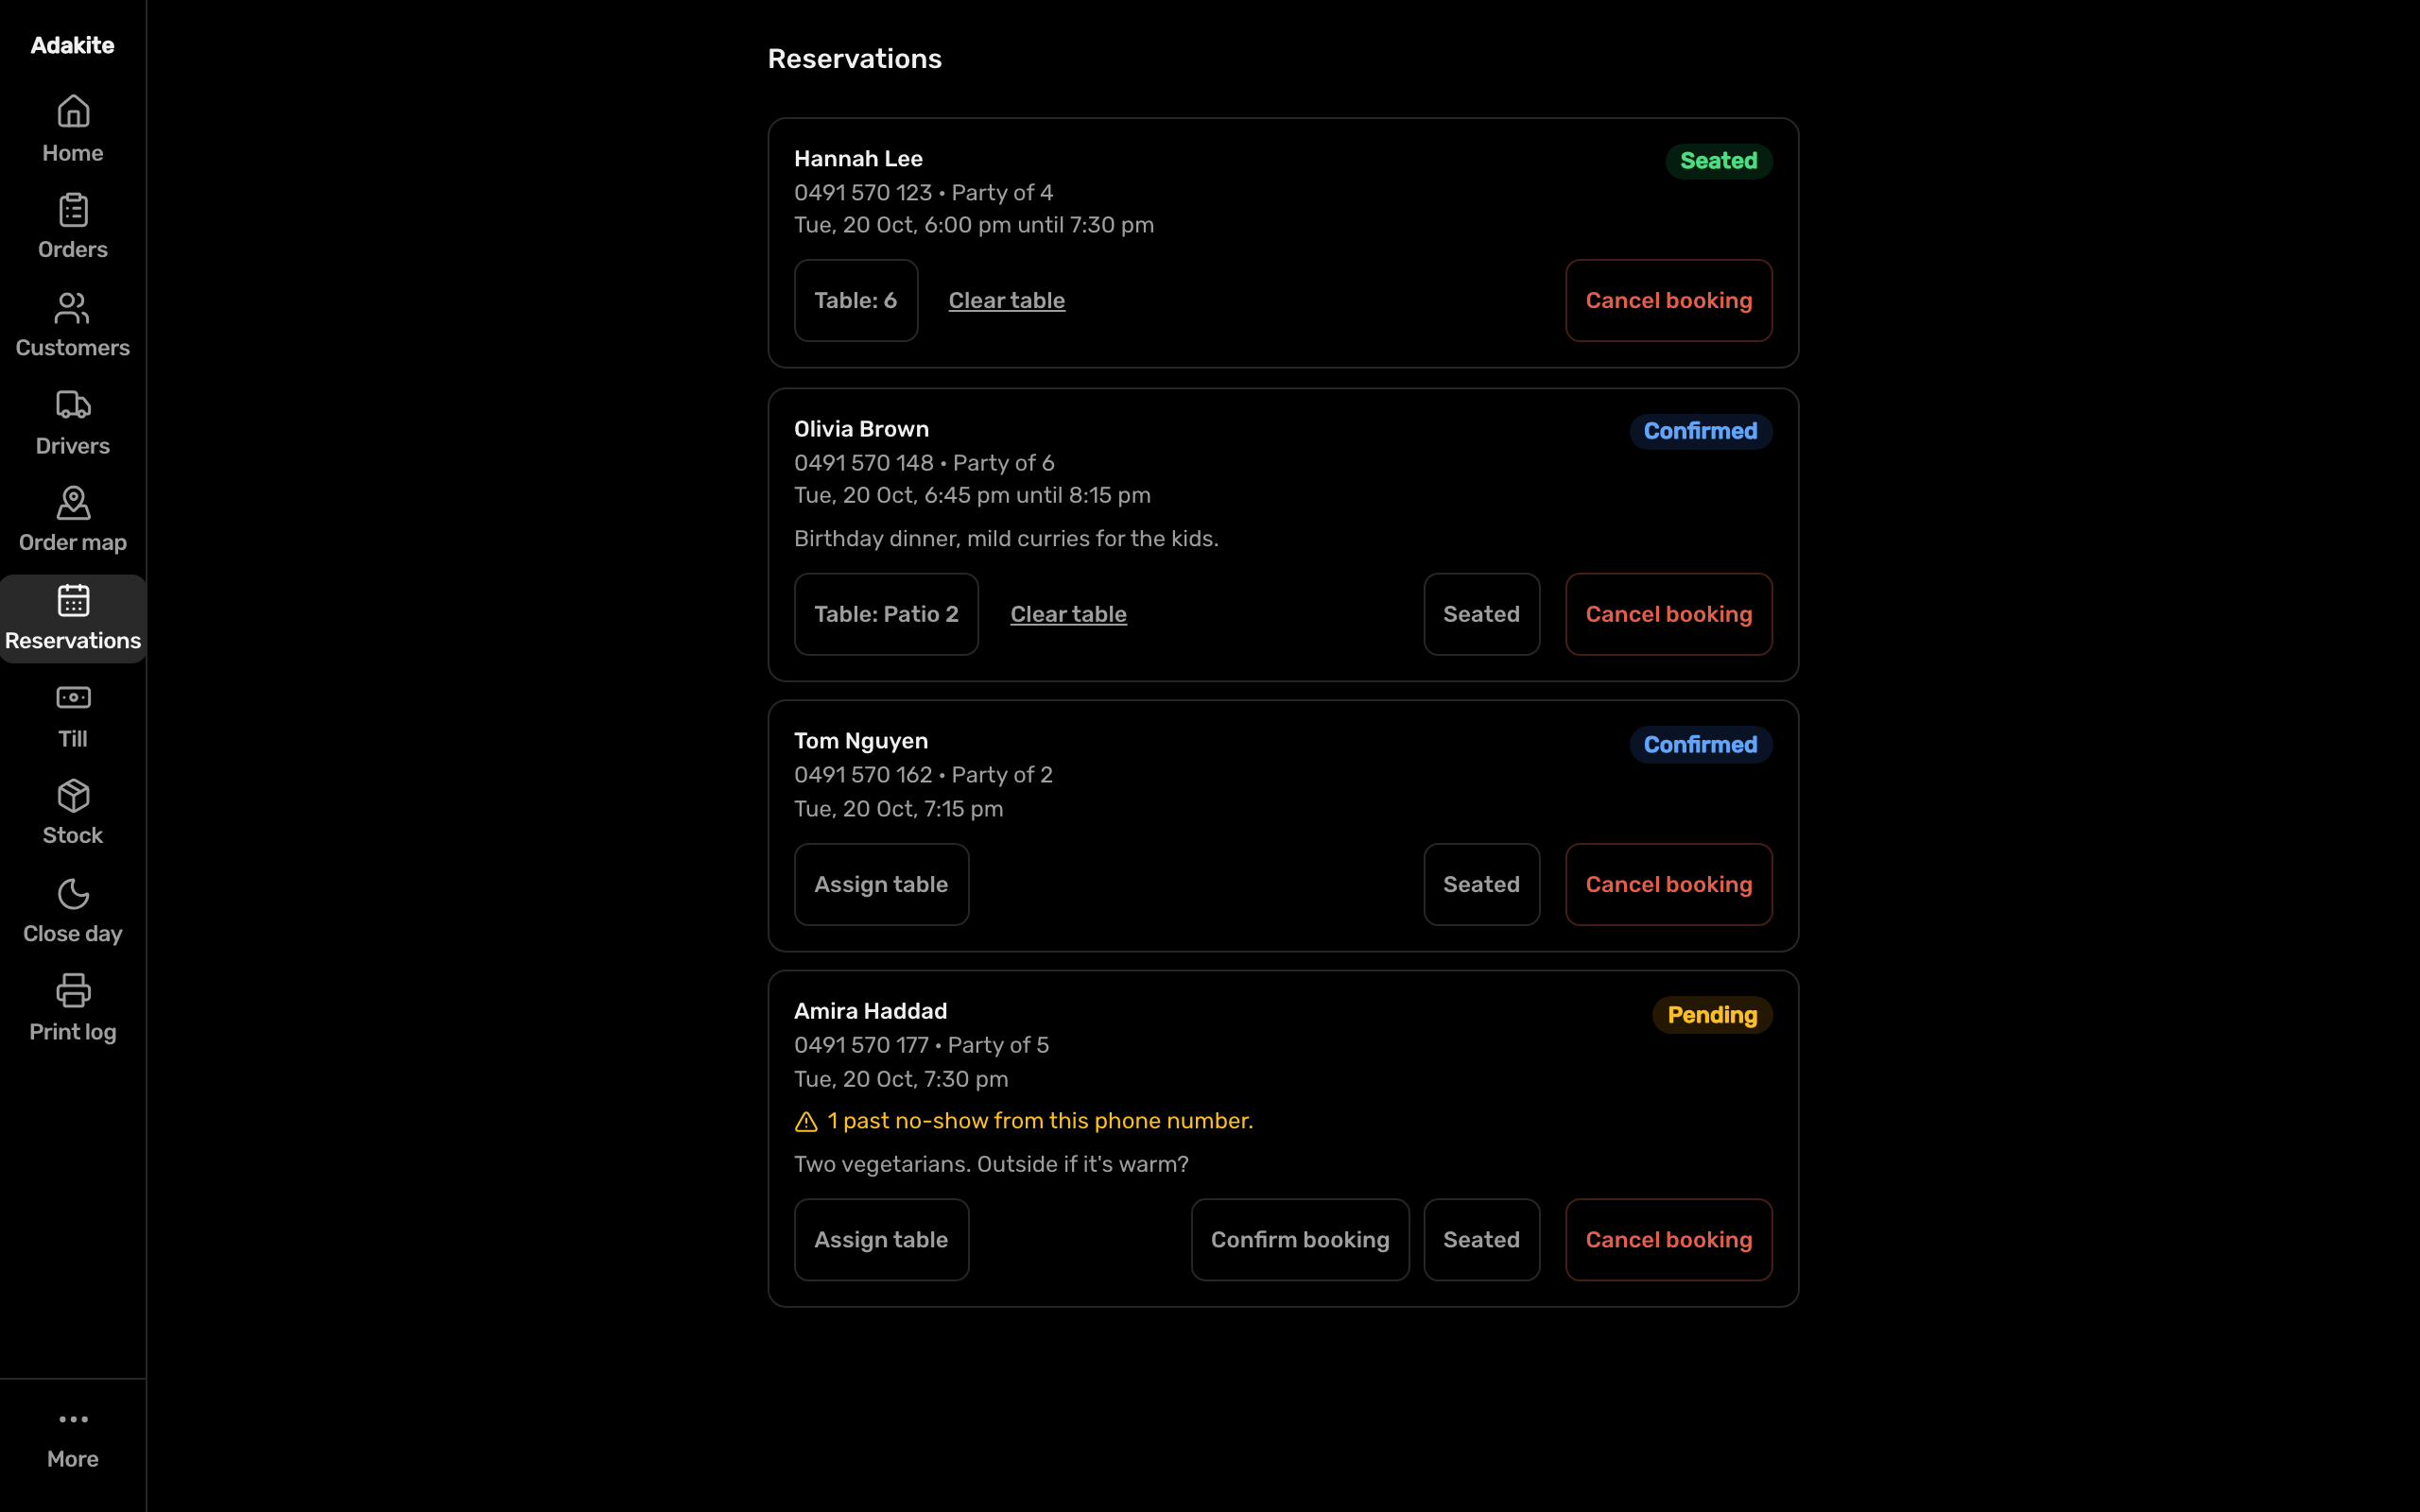The height and width of the screenshot is (1512, 2420).
Task: Go to Orders clipboard icon
Action: [x=73, y=210]
